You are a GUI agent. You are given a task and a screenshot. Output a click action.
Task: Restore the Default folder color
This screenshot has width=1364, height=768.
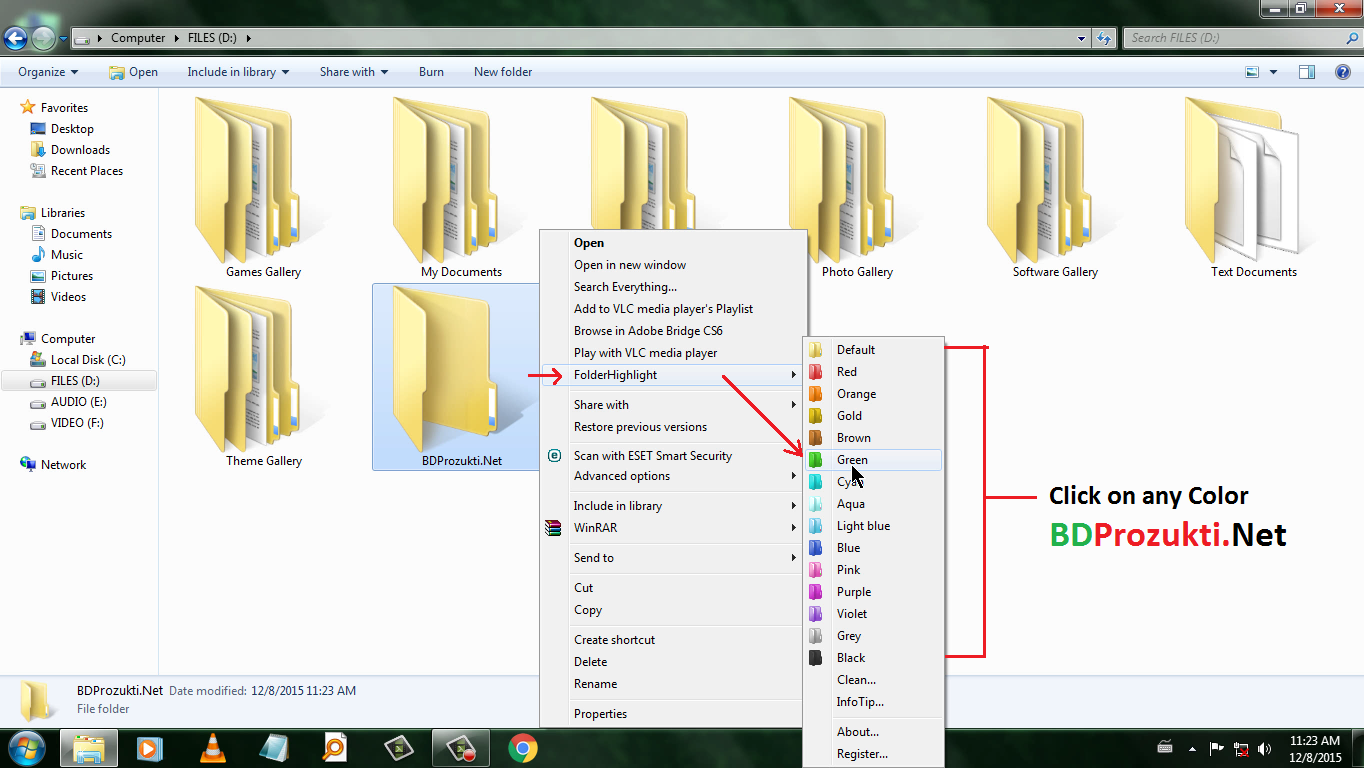873,350
